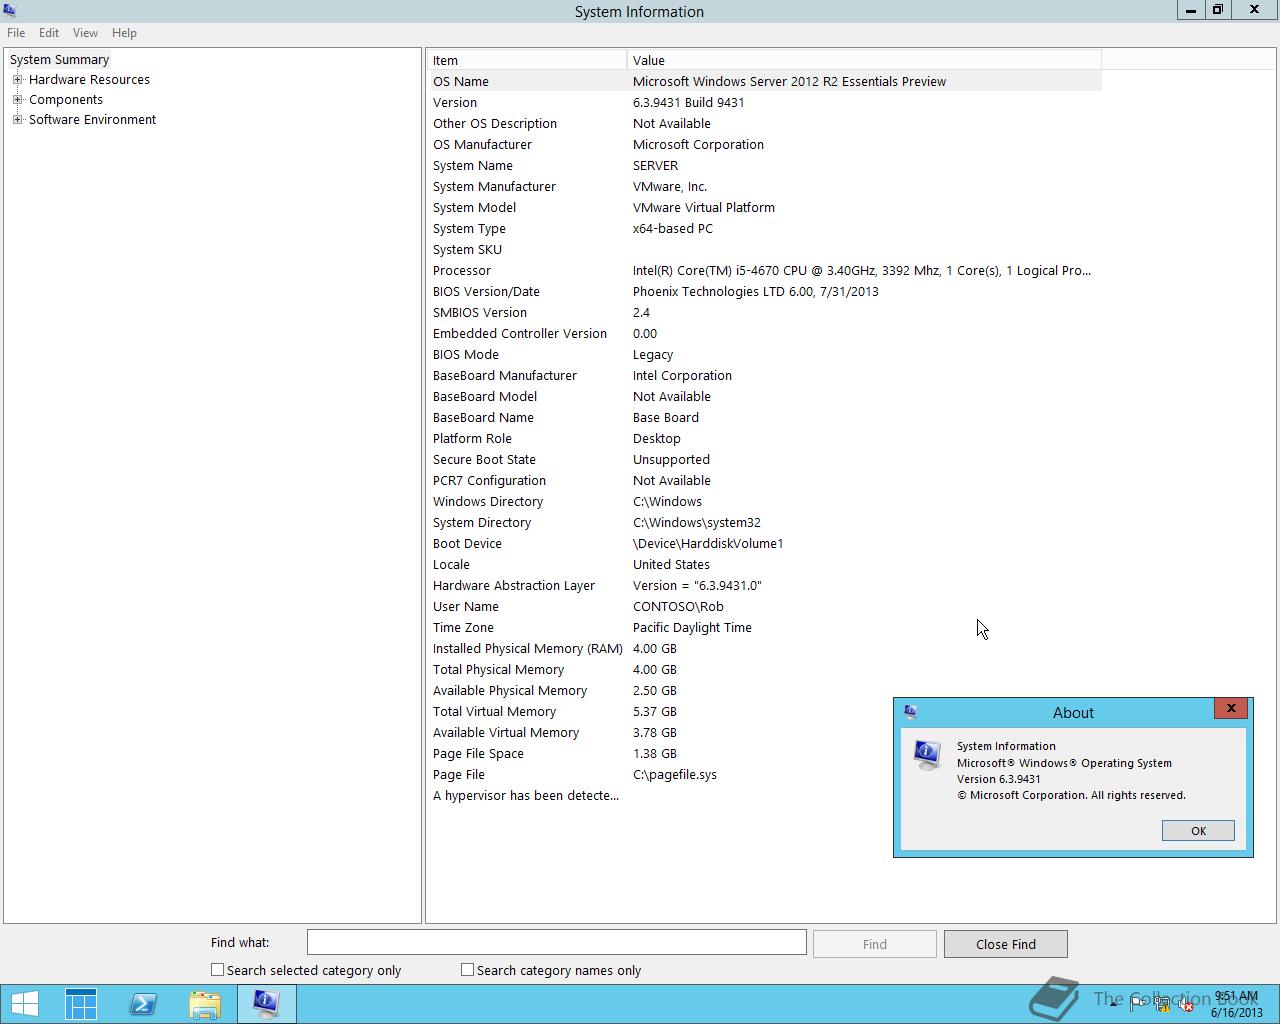This screenshot has height=1024, width=1280.
Task: Select the Version 6.3.9431 Build row
Action: click(x=765, y=102)
